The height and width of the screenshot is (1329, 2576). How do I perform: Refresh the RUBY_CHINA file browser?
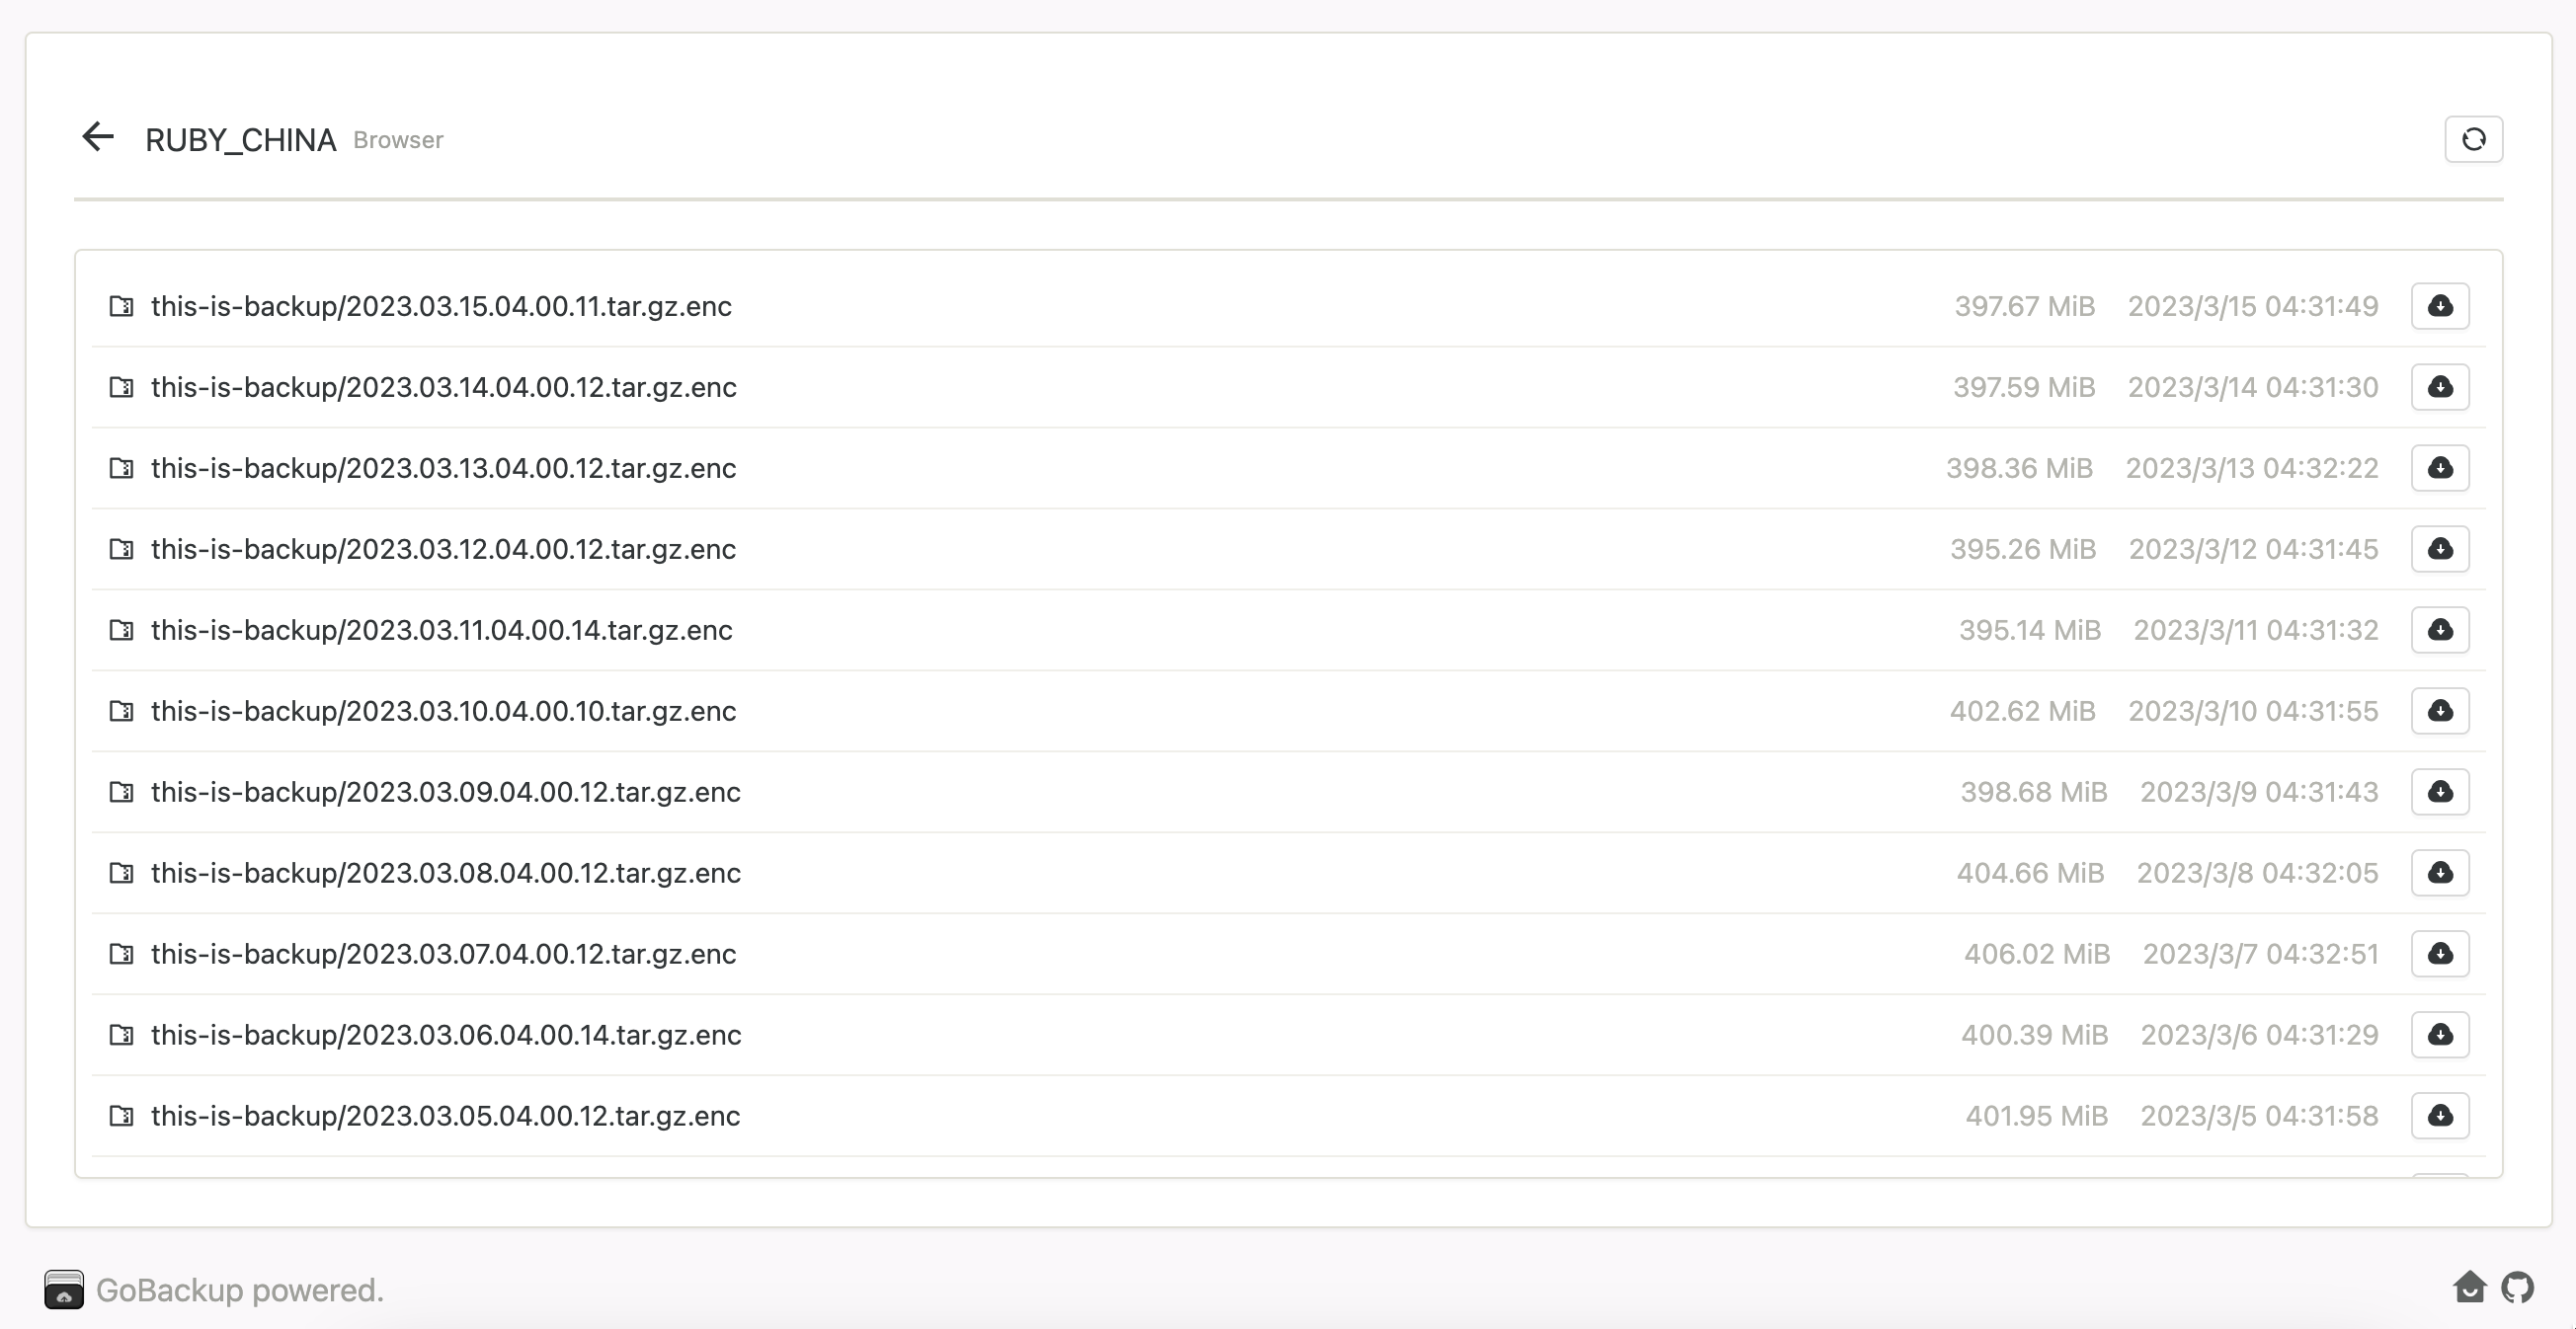tap(2473, 139)
